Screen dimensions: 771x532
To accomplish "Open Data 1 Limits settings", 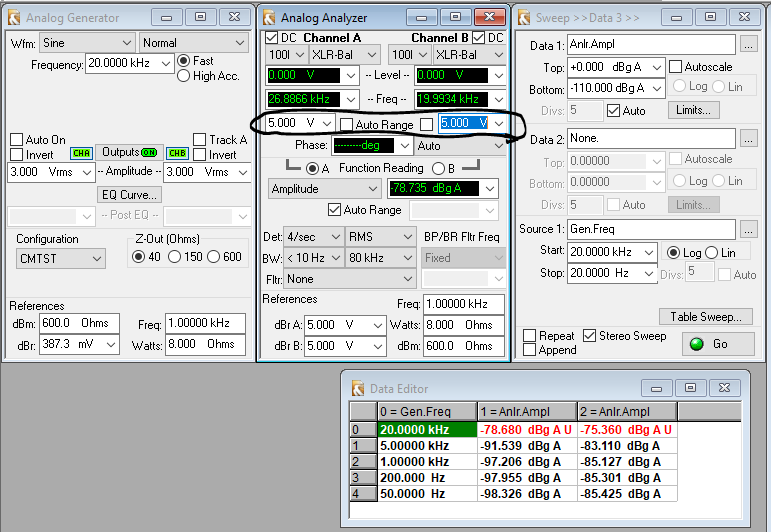I will tap(693, 110).
